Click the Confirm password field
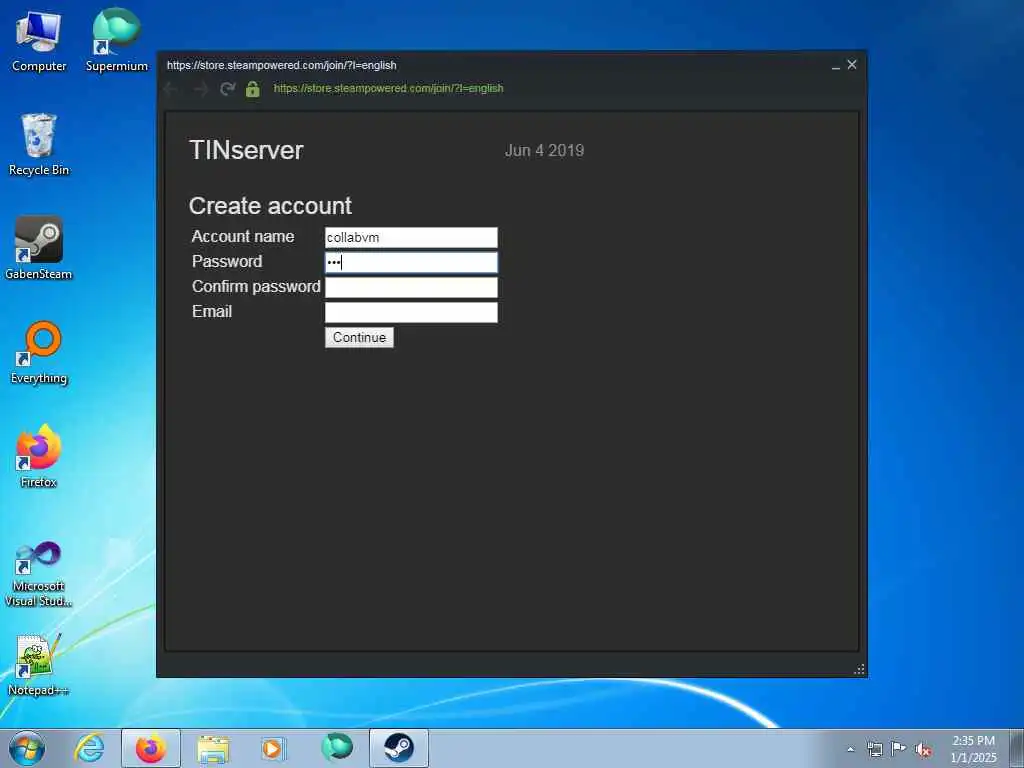1024x768 pixels. point(411,287)
